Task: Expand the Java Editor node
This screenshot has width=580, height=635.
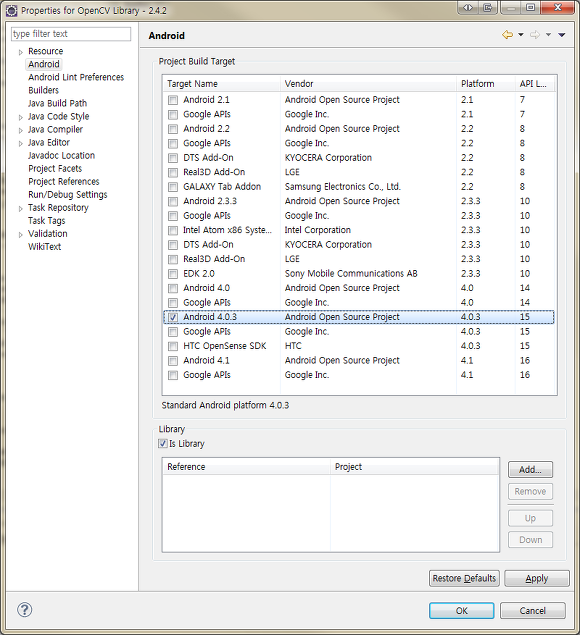Action: pyautogui.click(x=21, y=143)
